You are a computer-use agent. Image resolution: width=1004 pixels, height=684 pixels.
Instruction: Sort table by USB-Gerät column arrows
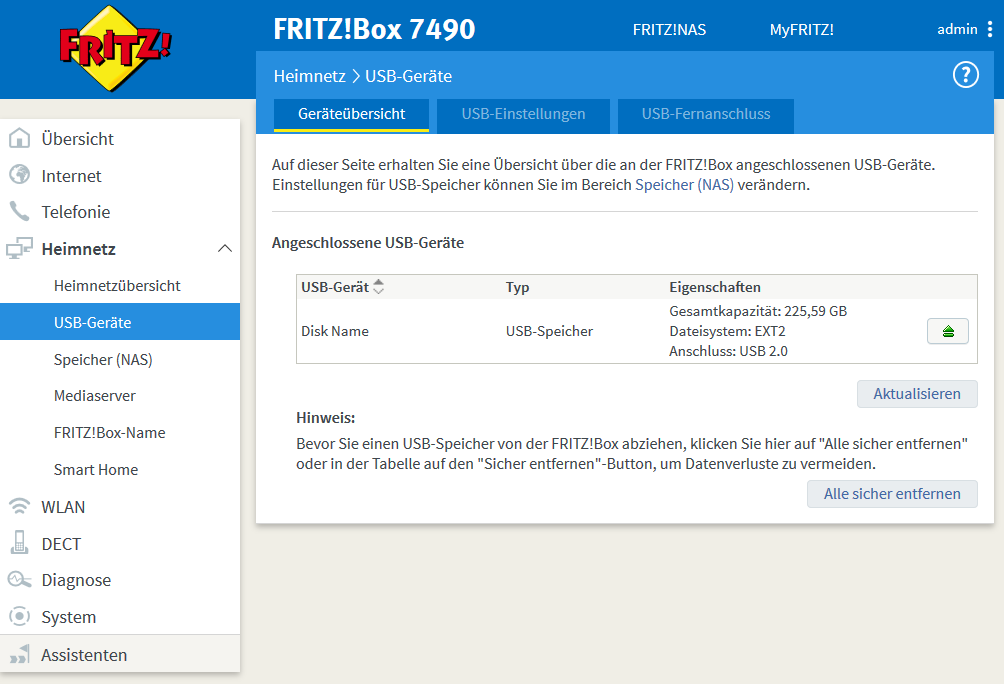point(378,287)
